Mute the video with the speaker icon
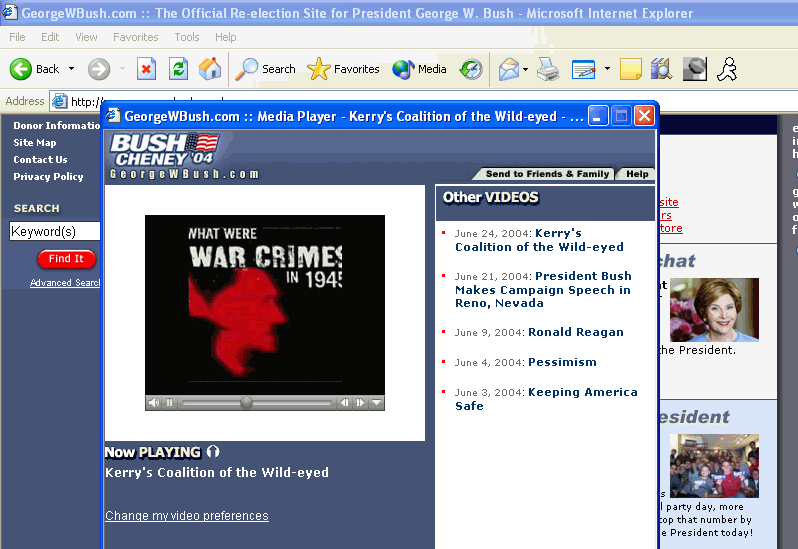 point(153,403)
